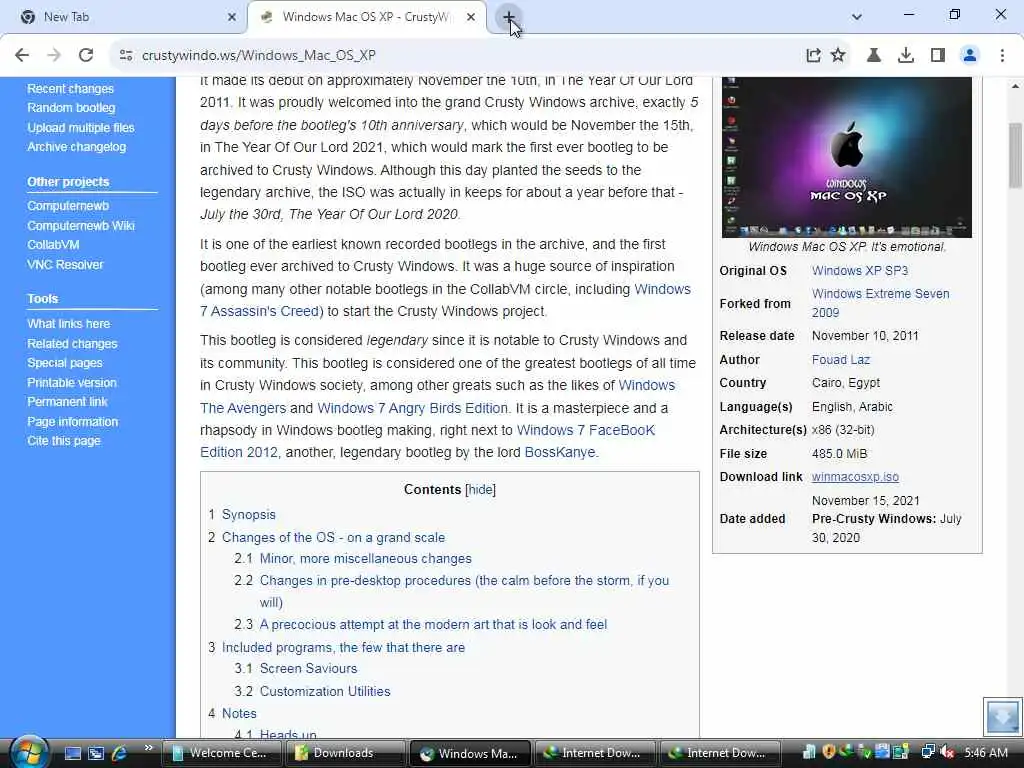Viewport: 1024px width, 768px height.
Task: Jump to Screen Saviours section
Action: pyautogui.click(x=308, y=669)
